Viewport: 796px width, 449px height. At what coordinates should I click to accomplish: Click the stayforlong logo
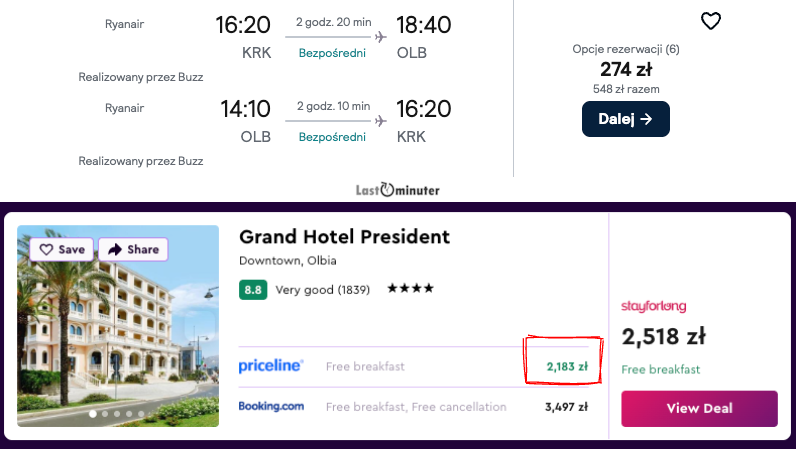click(x=653, y=306)
